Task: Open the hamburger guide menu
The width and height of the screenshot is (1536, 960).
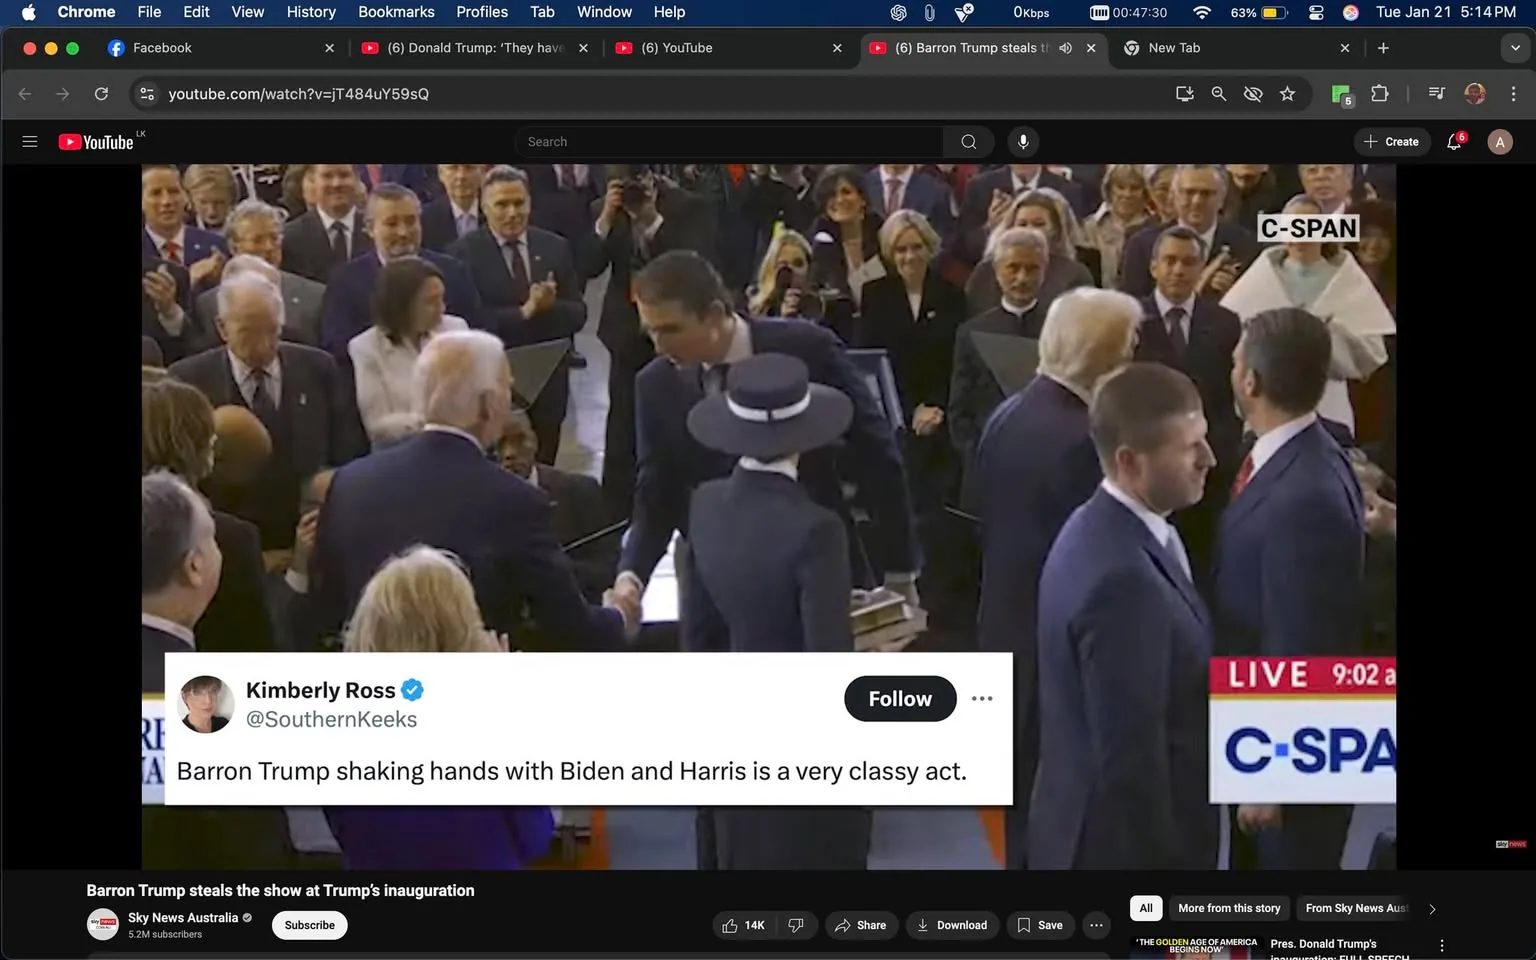Action: click(x=29, y=141)
